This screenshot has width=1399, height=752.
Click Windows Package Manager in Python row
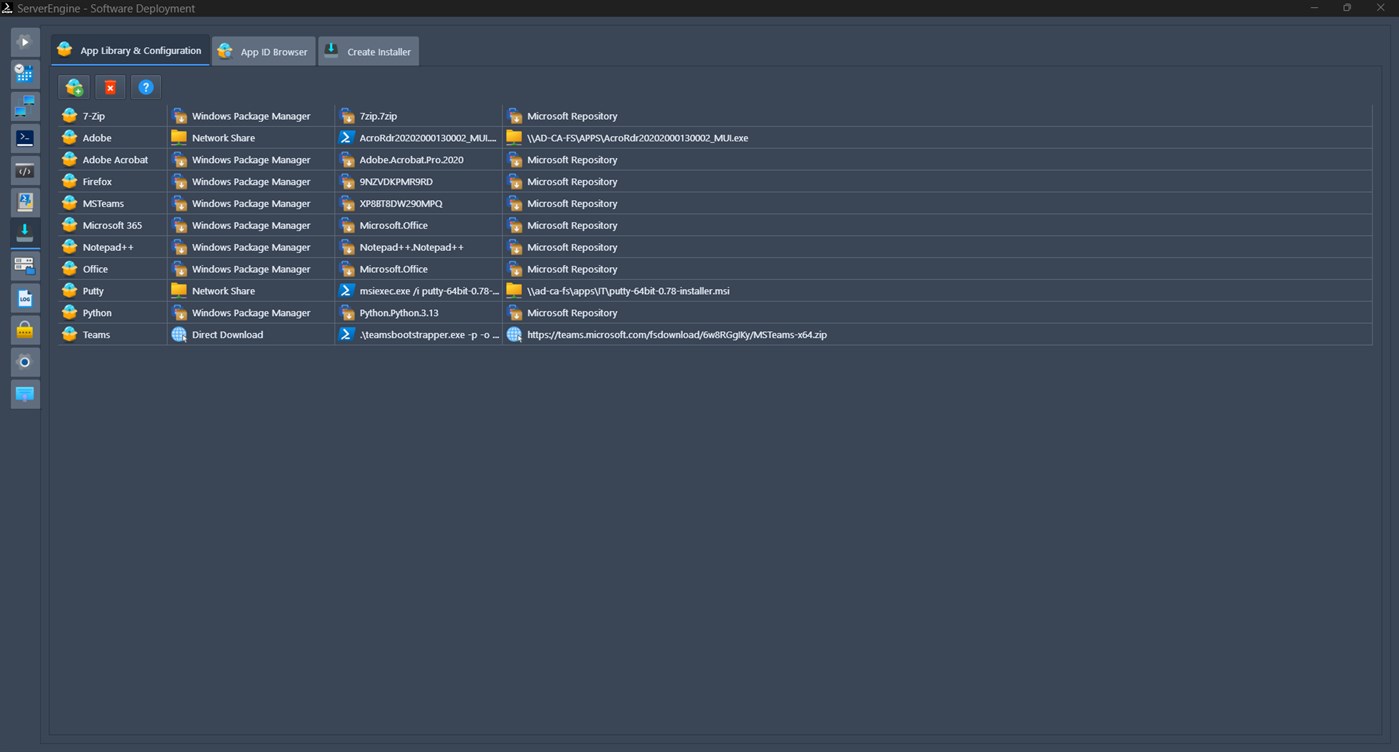[251, 313]
